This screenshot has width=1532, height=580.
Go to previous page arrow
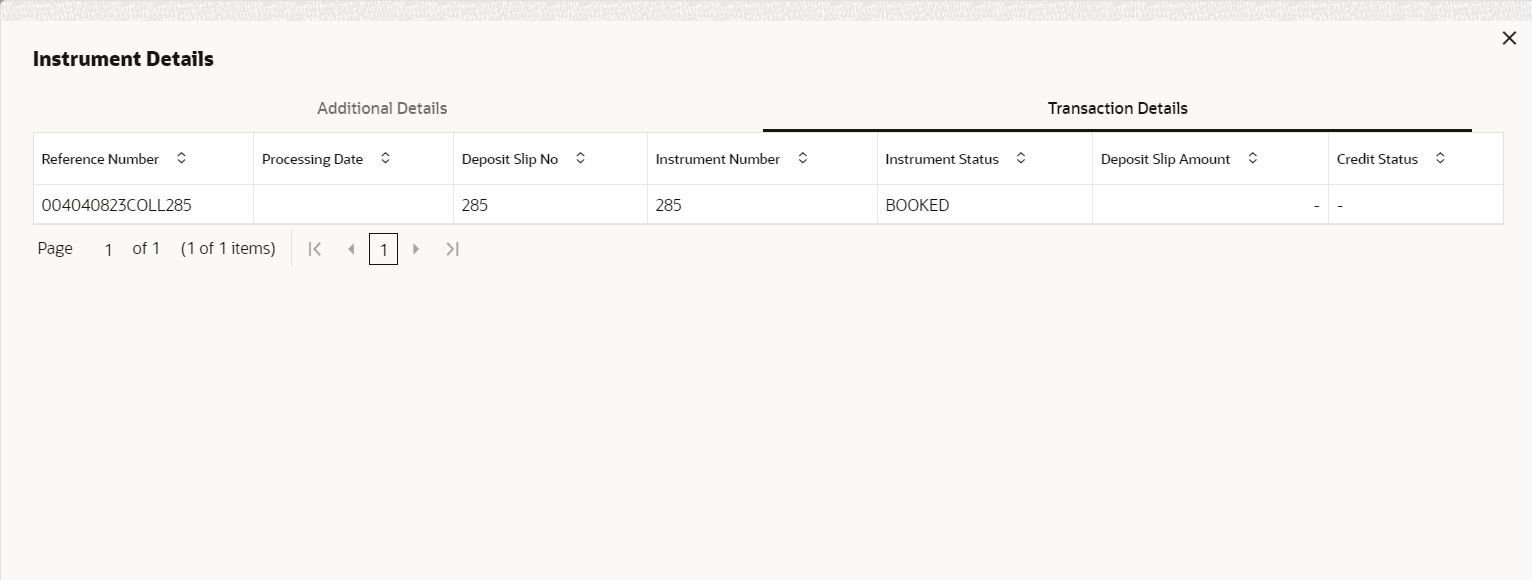tap(350, 249)
